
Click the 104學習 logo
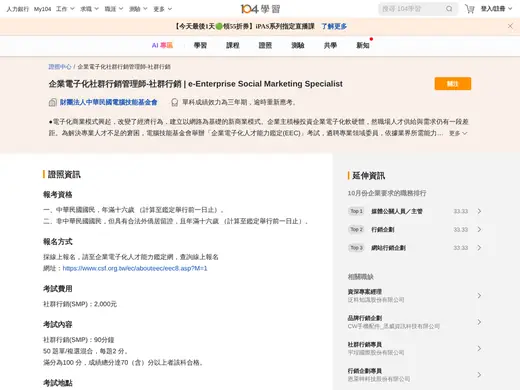pos(260,9)
